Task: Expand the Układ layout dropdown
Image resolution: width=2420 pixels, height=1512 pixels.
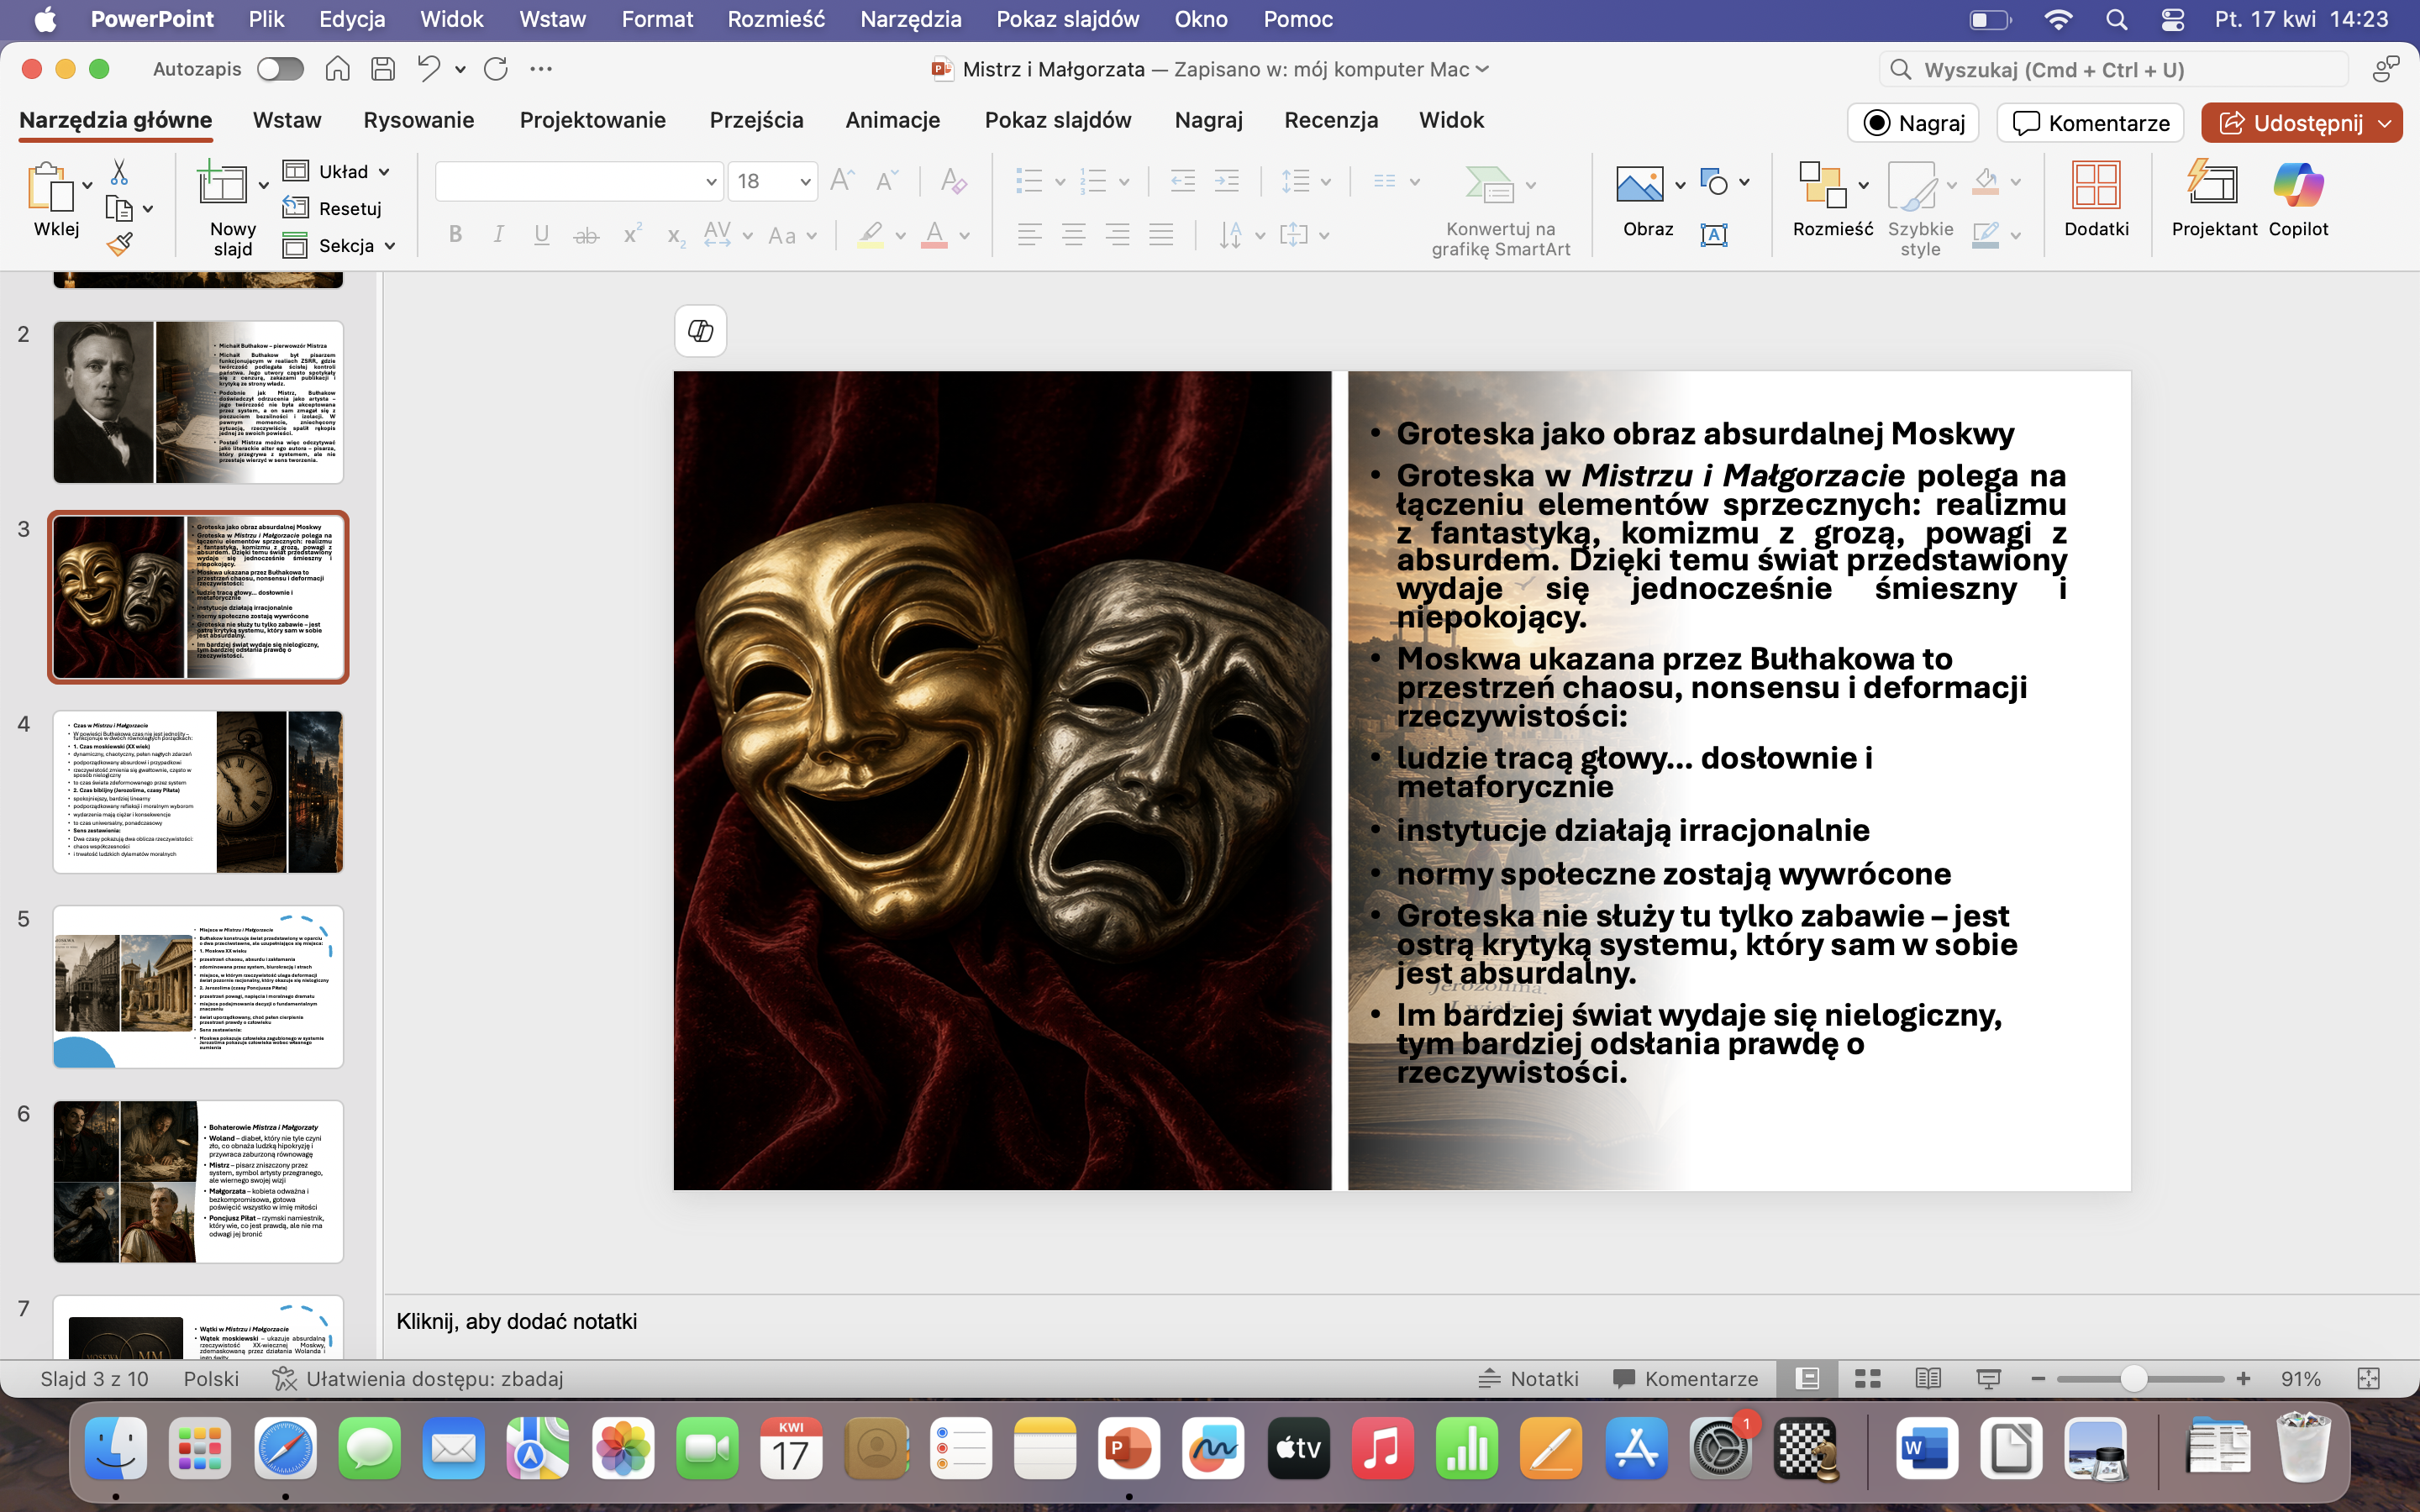Action: pyautogui.click(x=384, y=172)
